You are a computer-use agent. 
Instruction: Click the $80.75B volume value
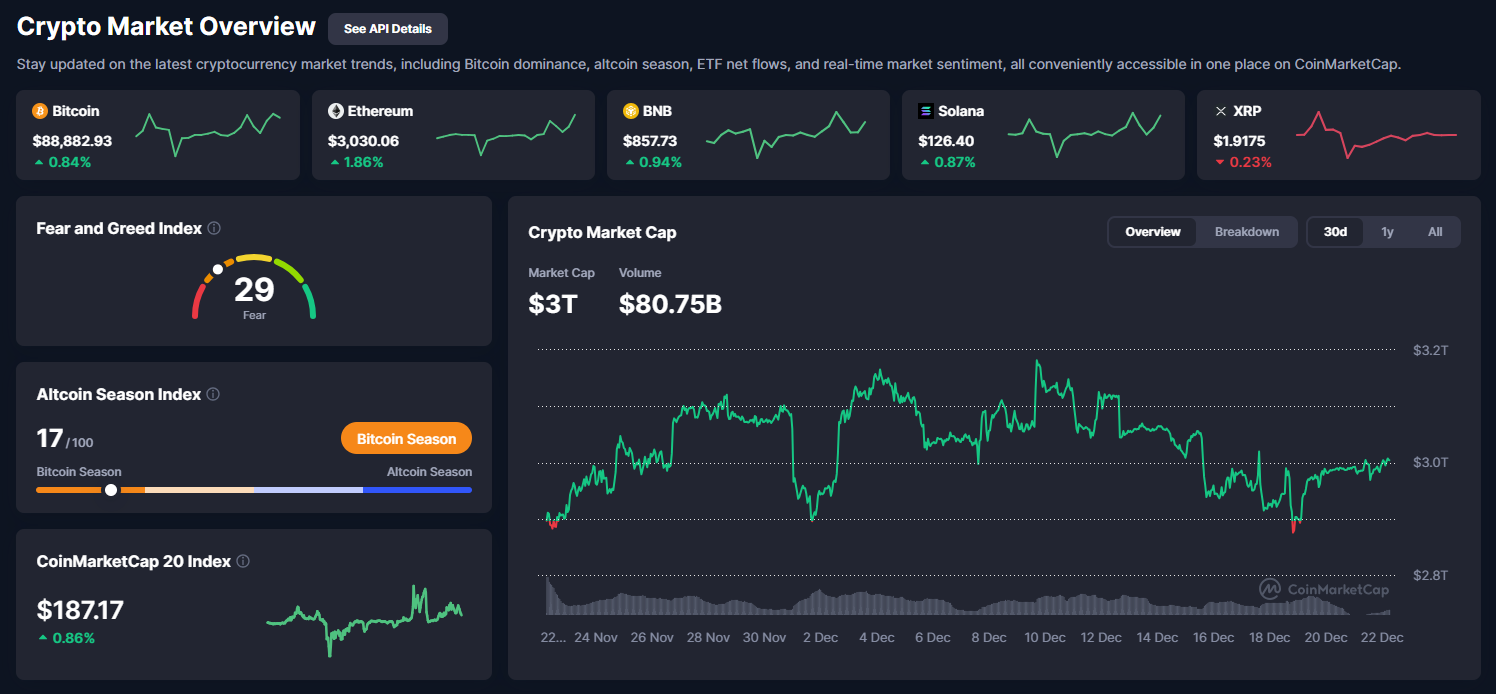point(670,304)
